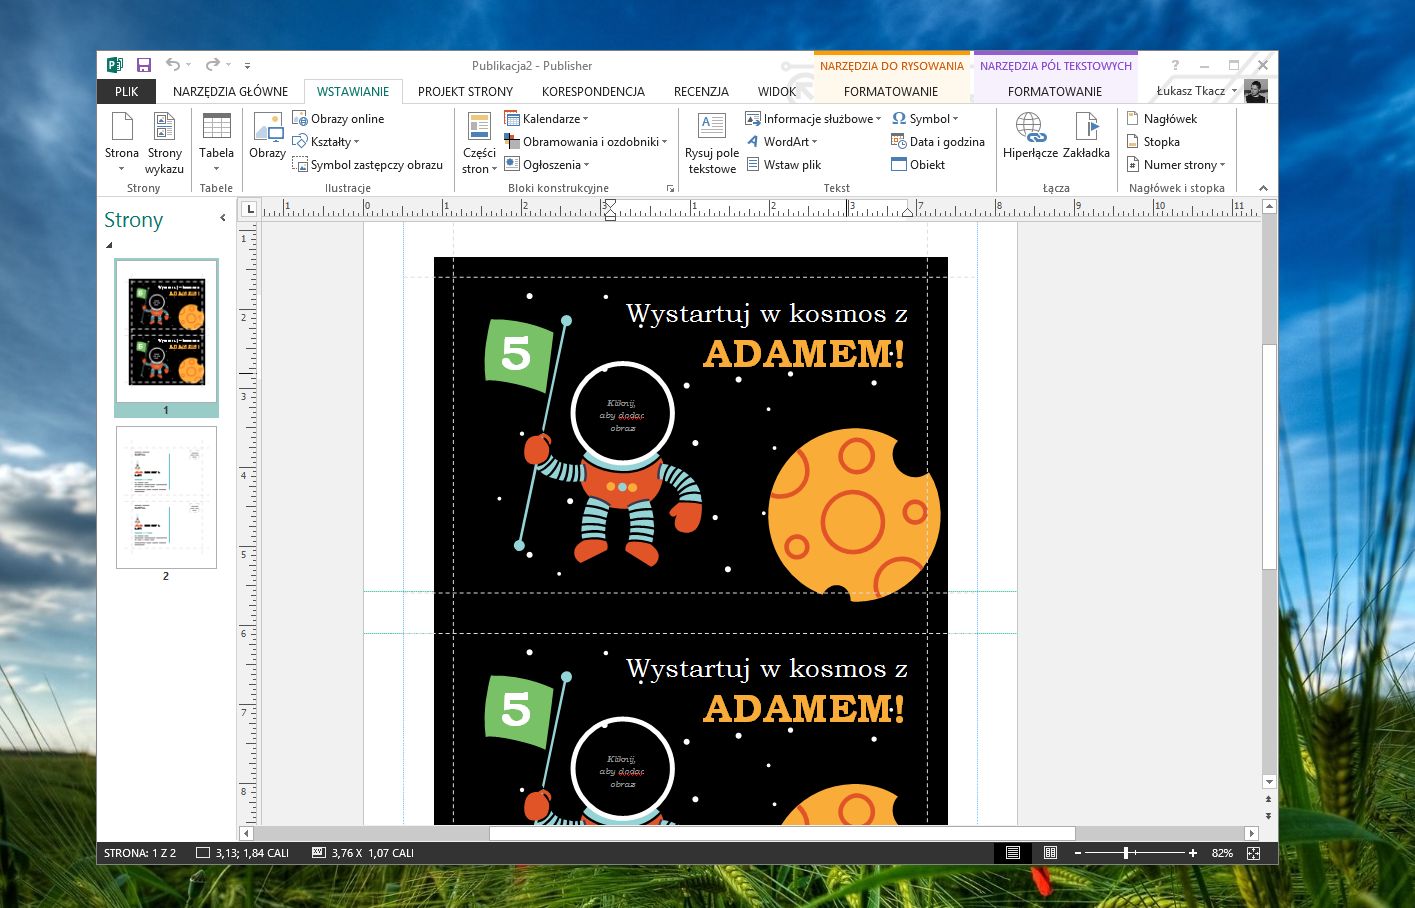Adjust the zoom slider handle
The image size is (1415, 908).
click(1126, 853)
